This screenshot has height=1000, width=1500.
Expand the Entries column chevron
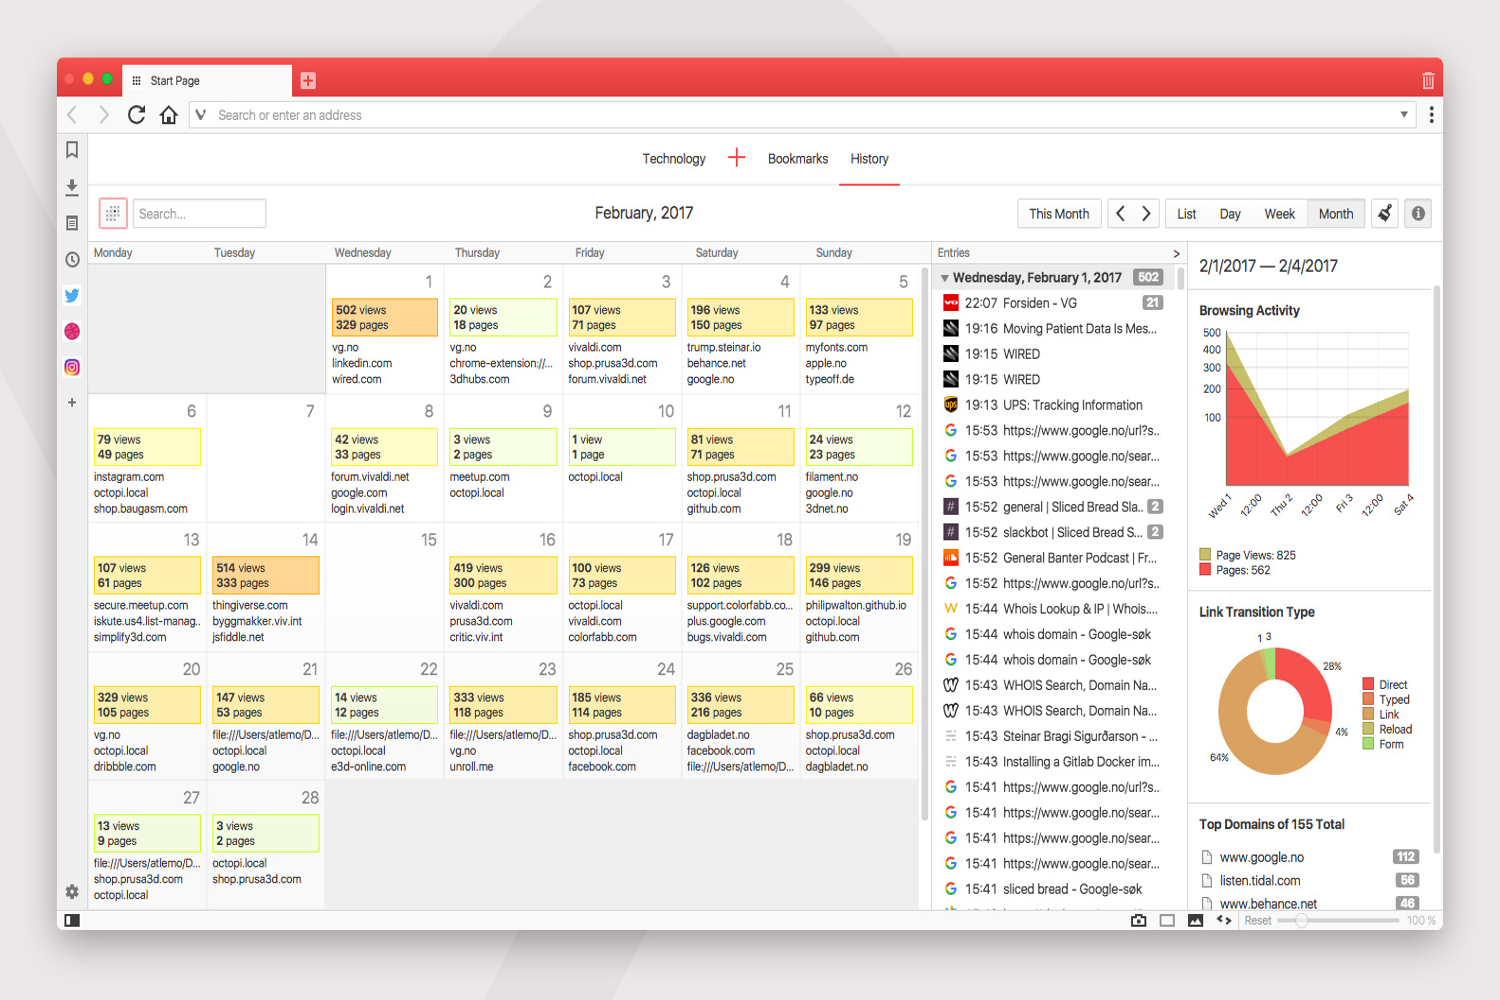tap(1176, 254)
